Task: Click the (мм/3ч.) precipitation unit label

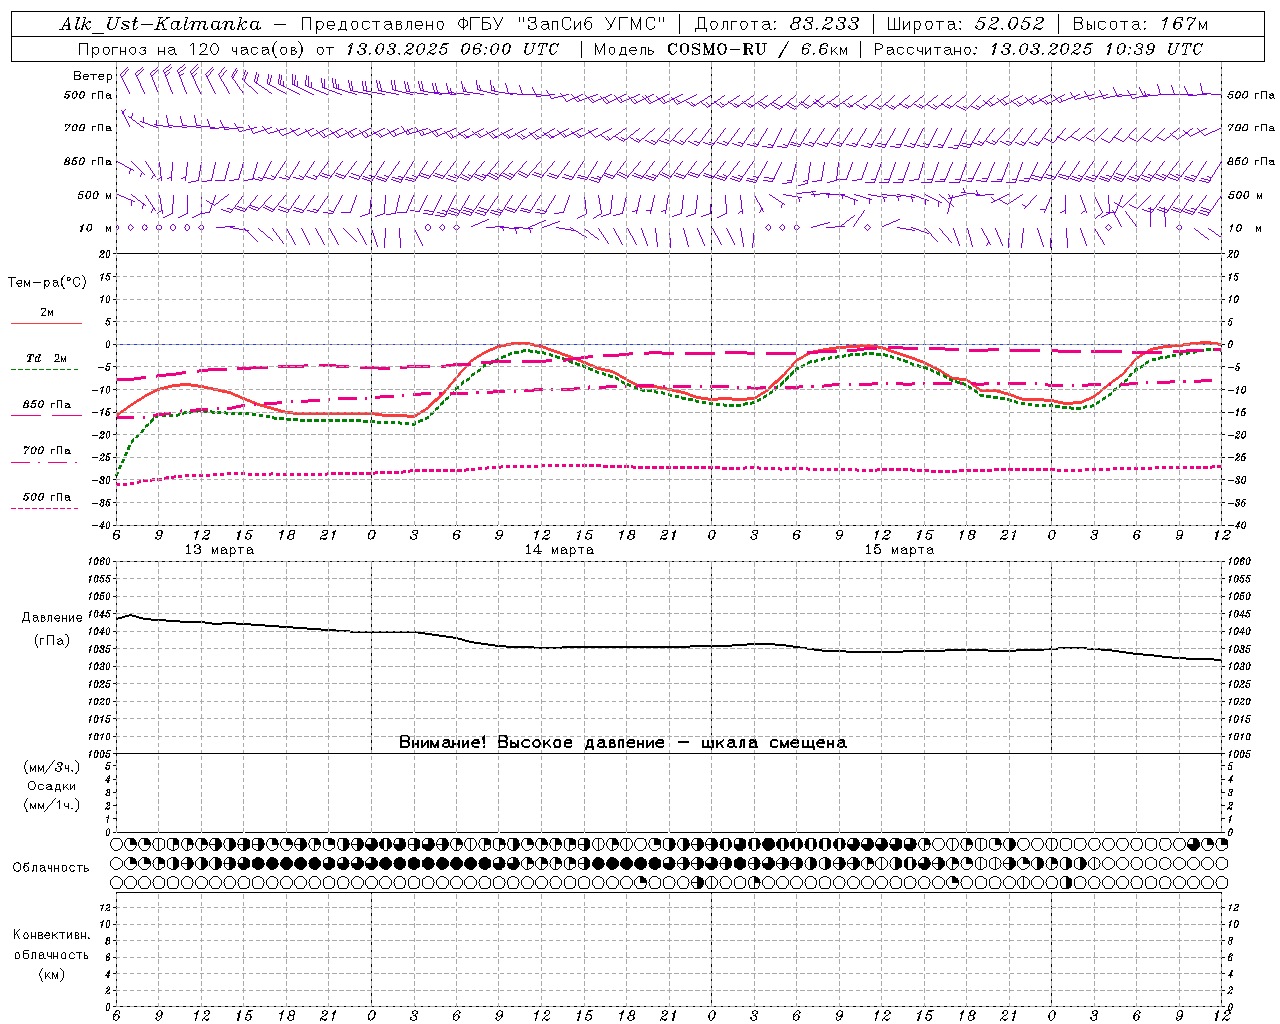Action: point(52,767)
